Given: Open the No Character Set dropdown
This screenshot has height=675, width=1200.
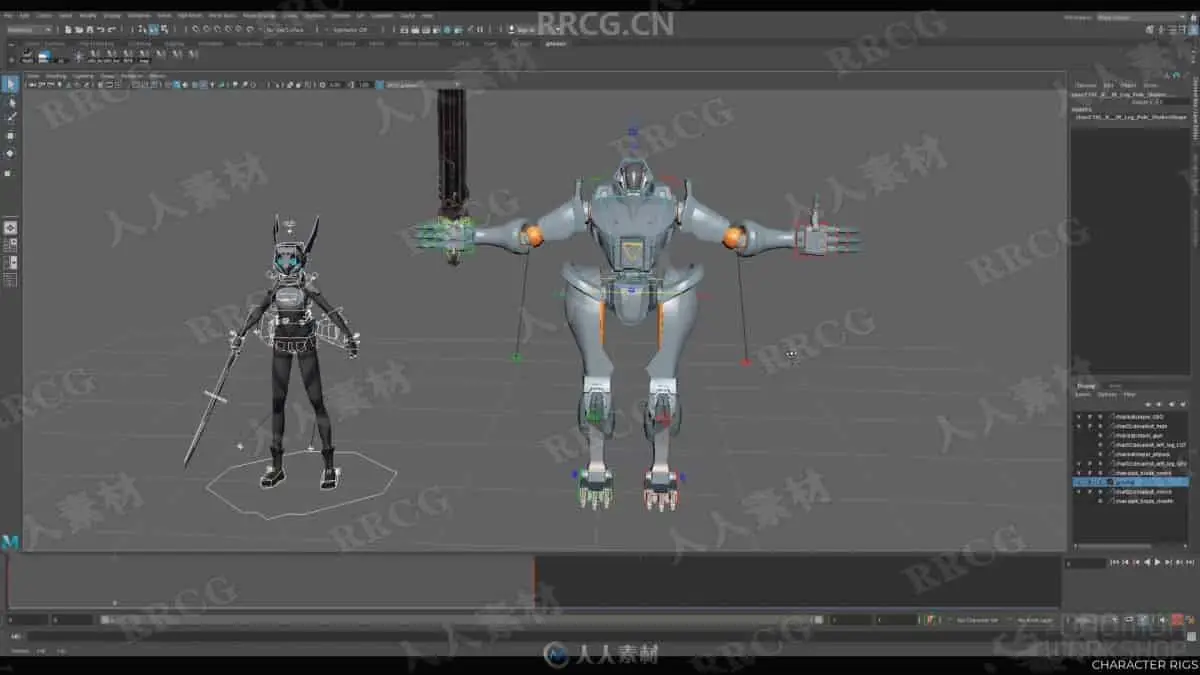Looking at the screenshot, I should pos(978,620).
